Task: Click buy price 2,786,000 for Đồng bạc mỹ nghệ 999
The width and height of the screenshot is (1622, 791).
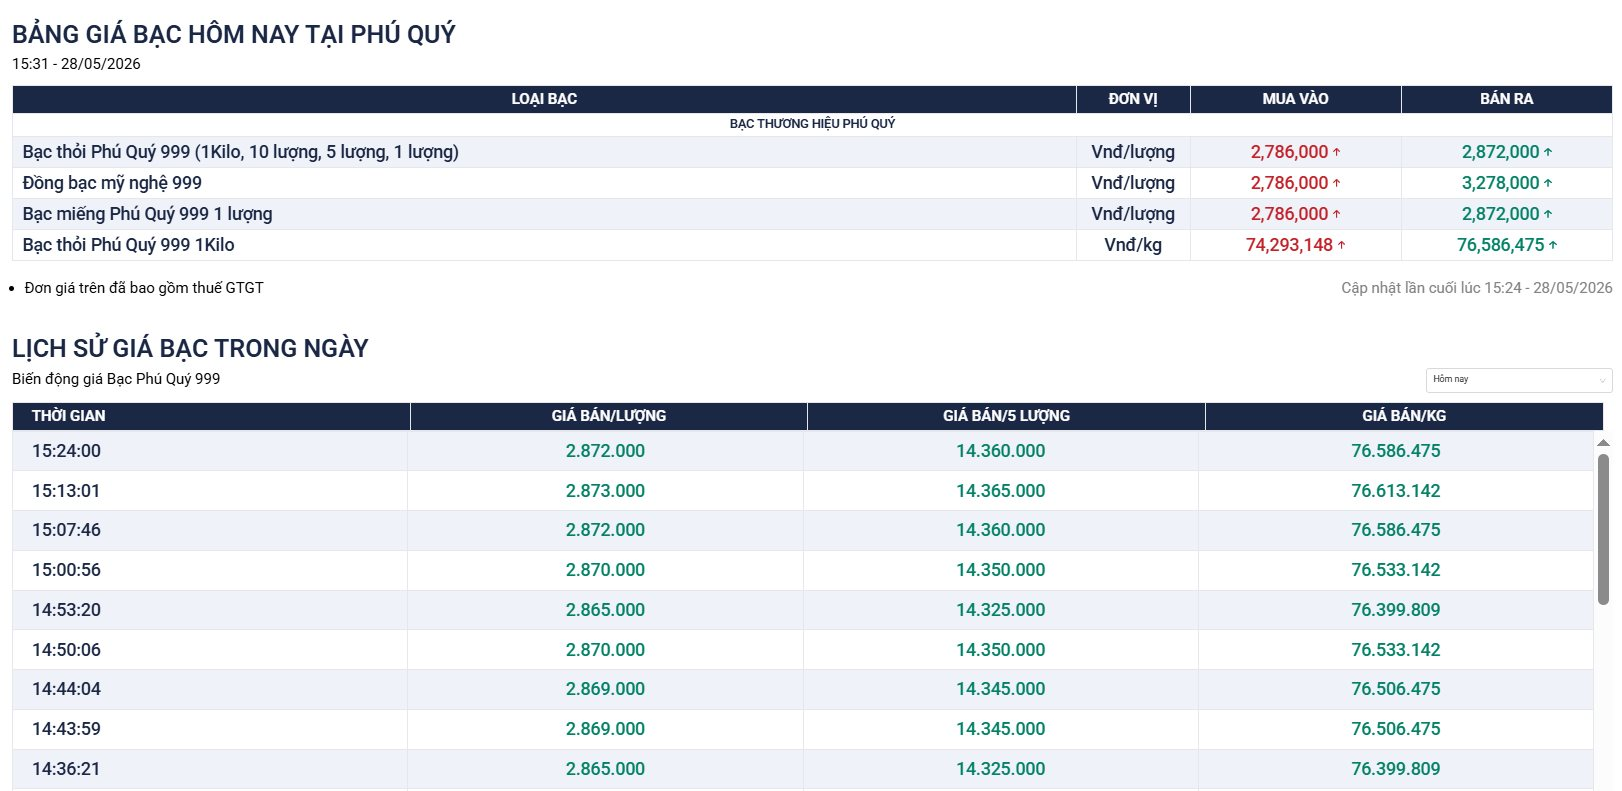Action: (x=1289, y=183)
